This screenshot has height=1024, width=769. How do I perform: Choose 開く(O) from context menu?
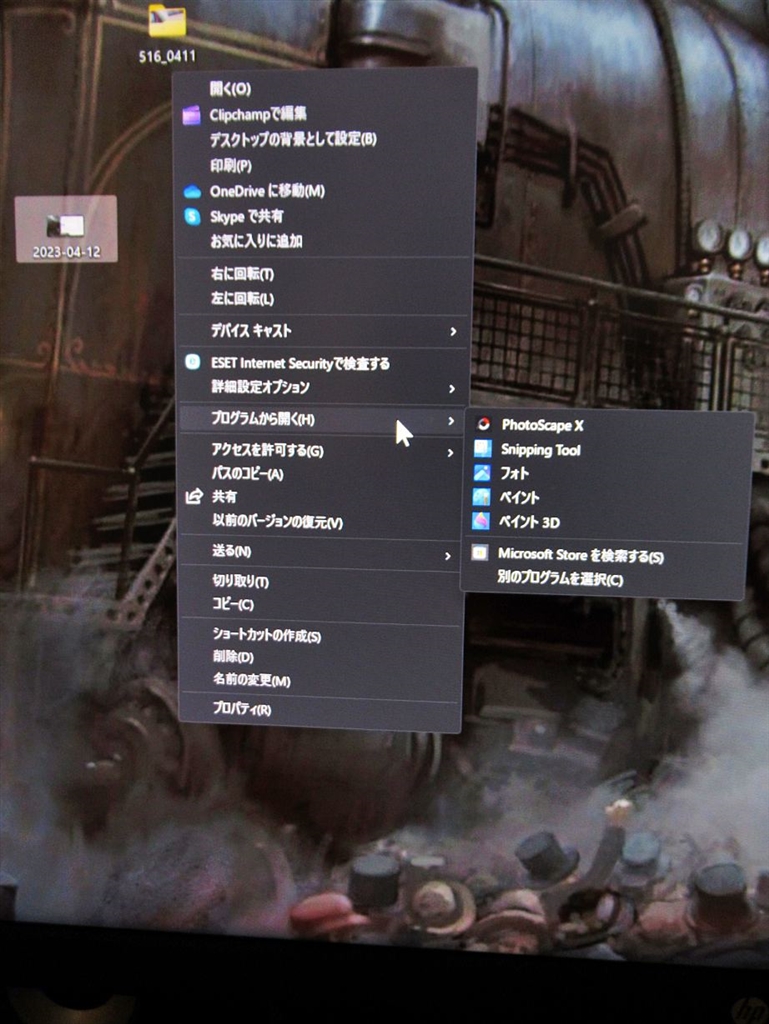(230, 89)
